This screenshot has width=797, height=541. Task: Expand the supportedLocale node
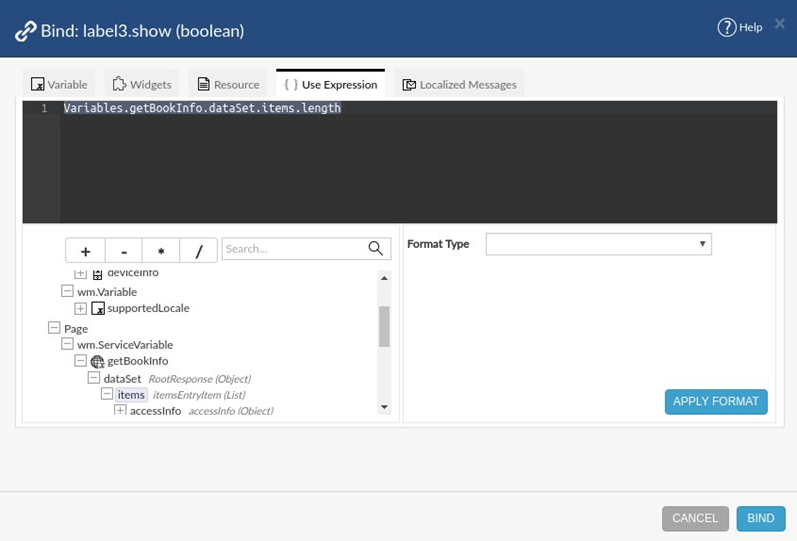tap(81, 308)
